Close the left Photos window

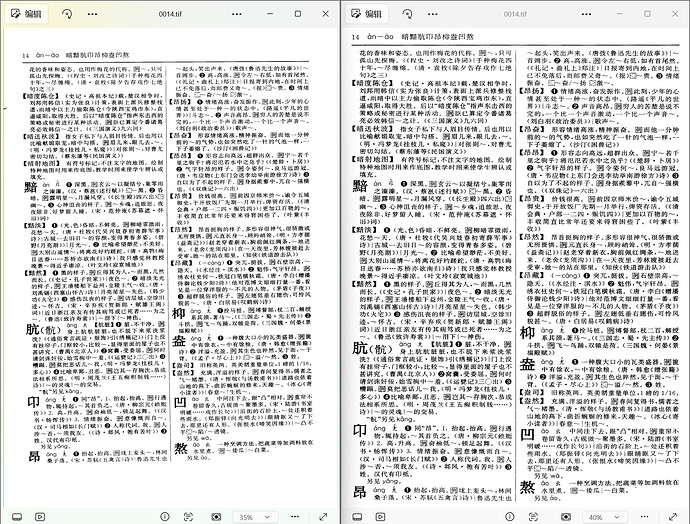point(326,14)
